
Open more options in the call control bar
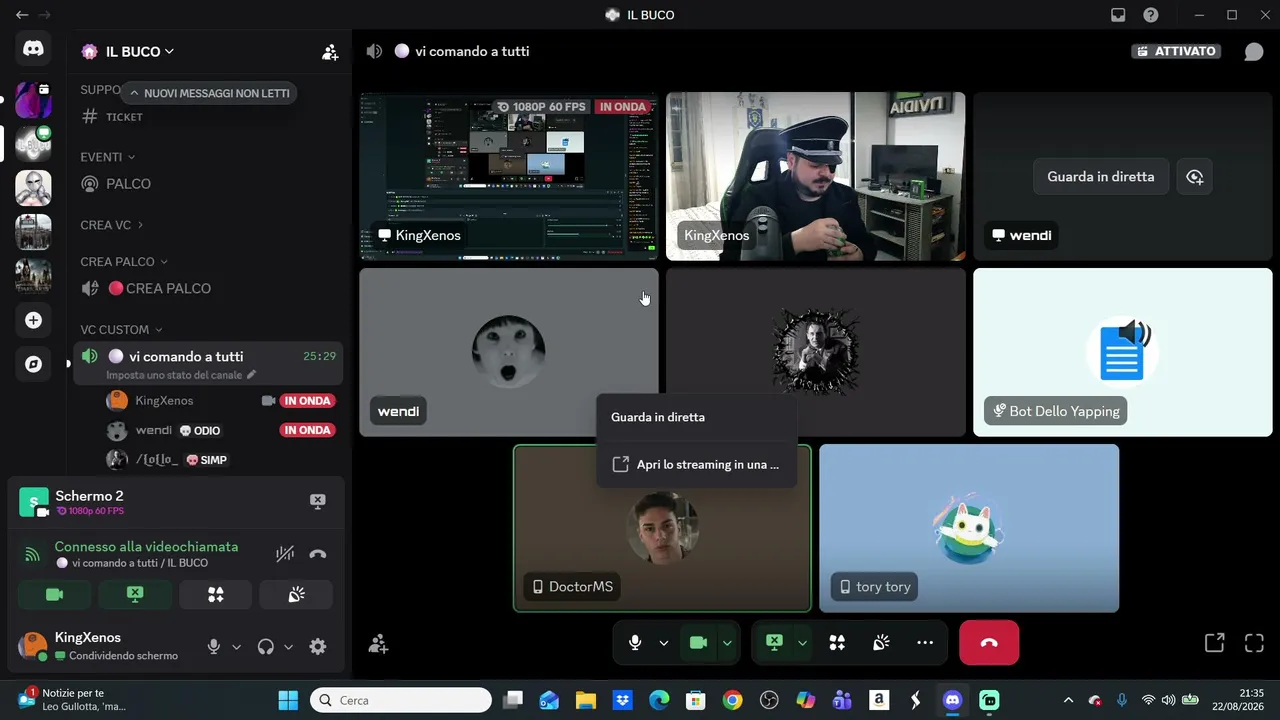coord(925,643)
